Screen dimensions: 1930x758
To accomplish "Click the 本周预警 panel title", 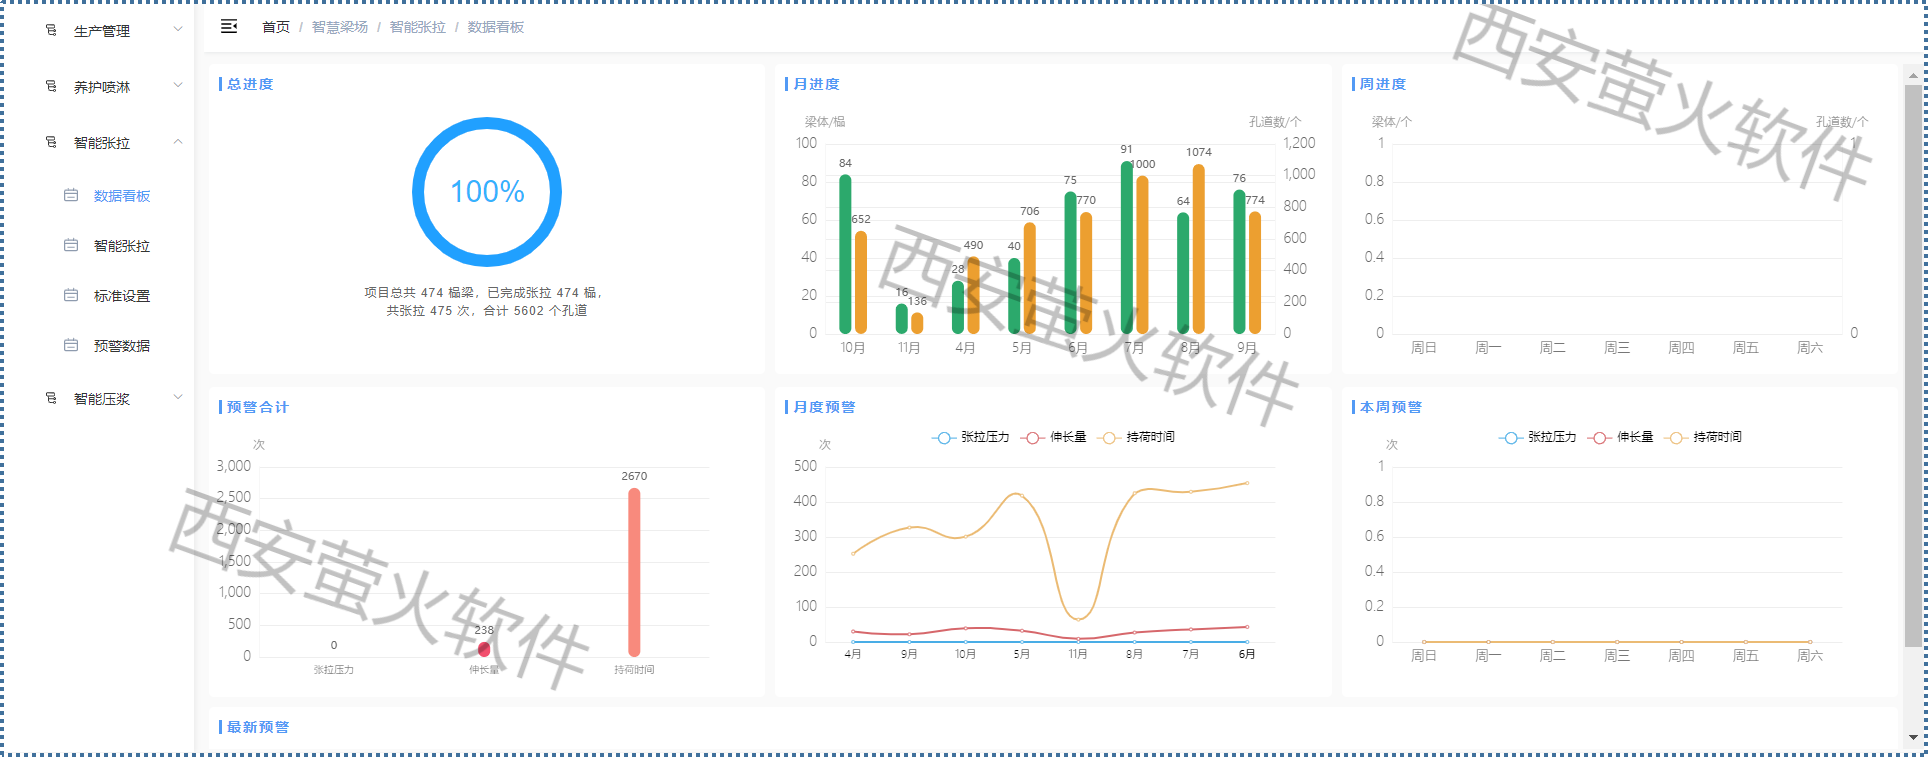I will 1391,407.
